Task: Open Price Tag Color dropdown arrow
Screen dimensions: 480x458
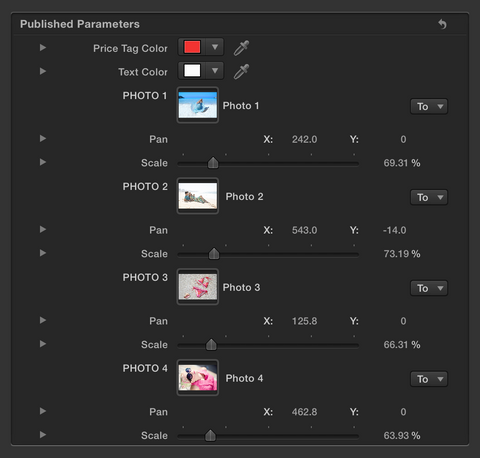Action: 215,47
